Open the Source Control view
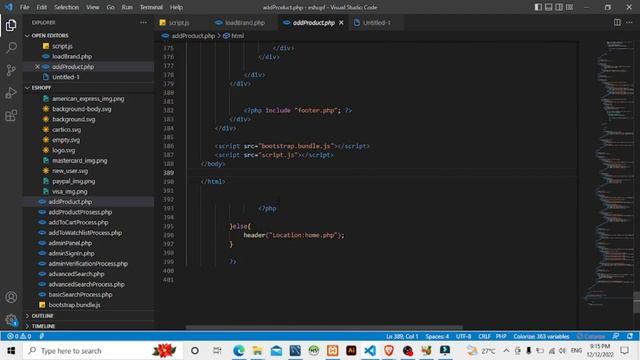 pos(11,70)
